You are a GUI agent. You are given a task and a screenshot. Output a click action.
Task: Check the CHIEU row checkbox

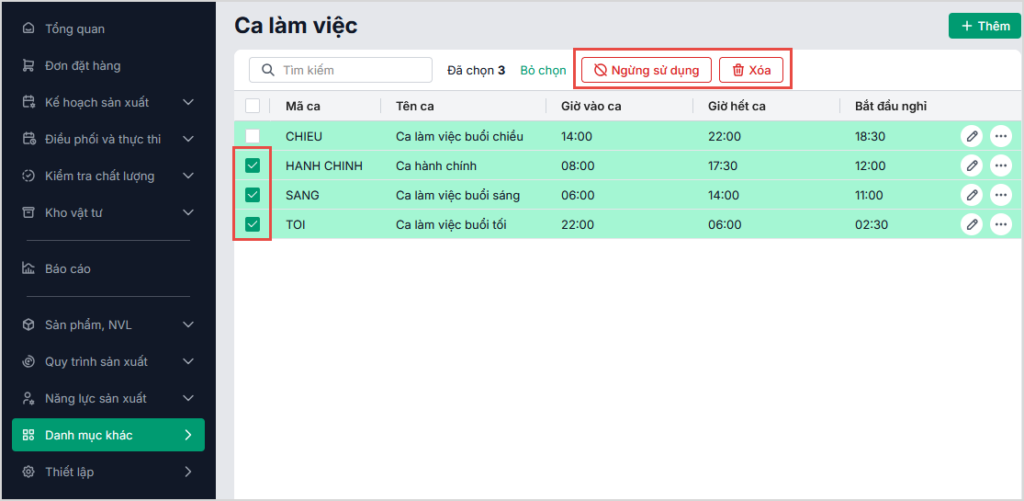tap(252, 136)
